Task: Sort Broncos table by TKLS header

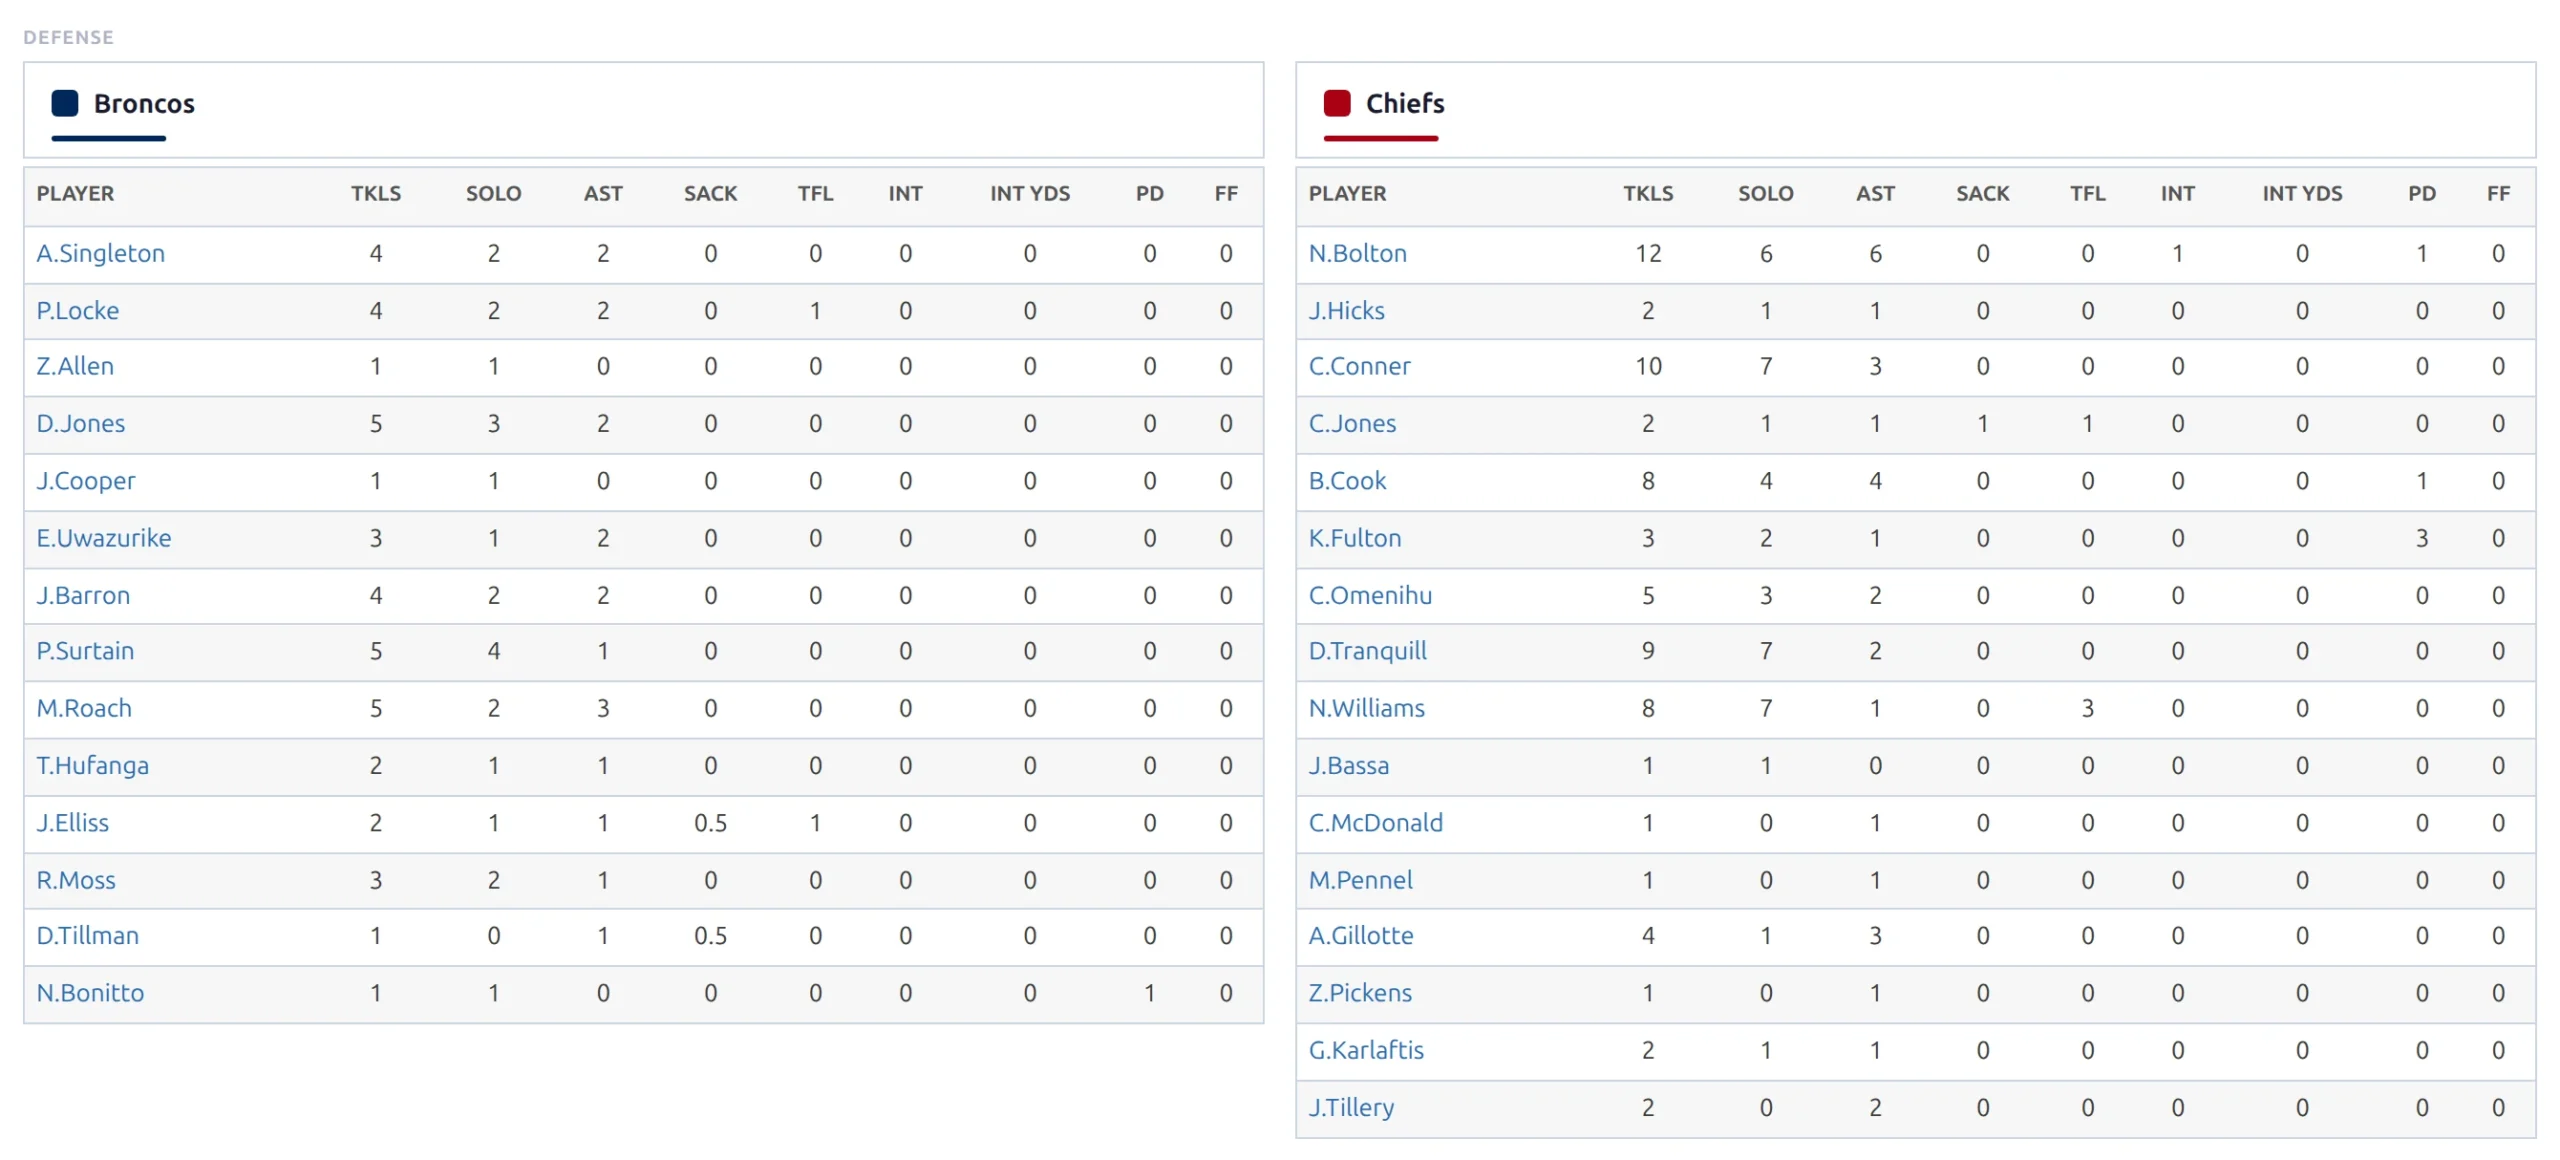Action: (376, 194)
